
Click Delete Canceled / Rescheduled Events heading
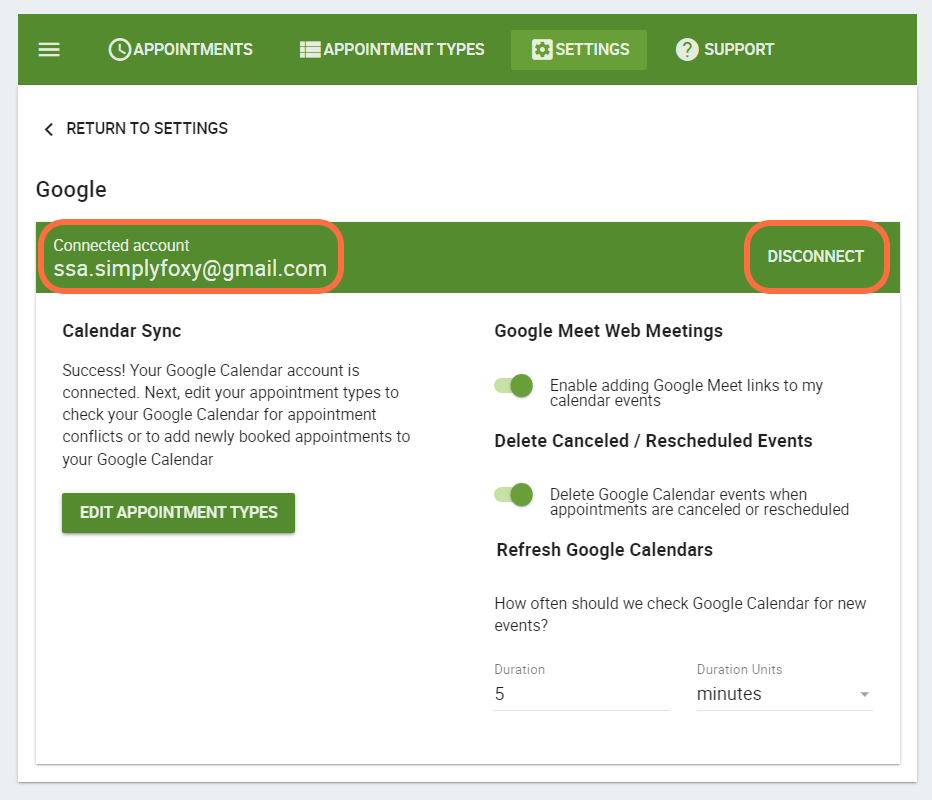coord(653,440)
